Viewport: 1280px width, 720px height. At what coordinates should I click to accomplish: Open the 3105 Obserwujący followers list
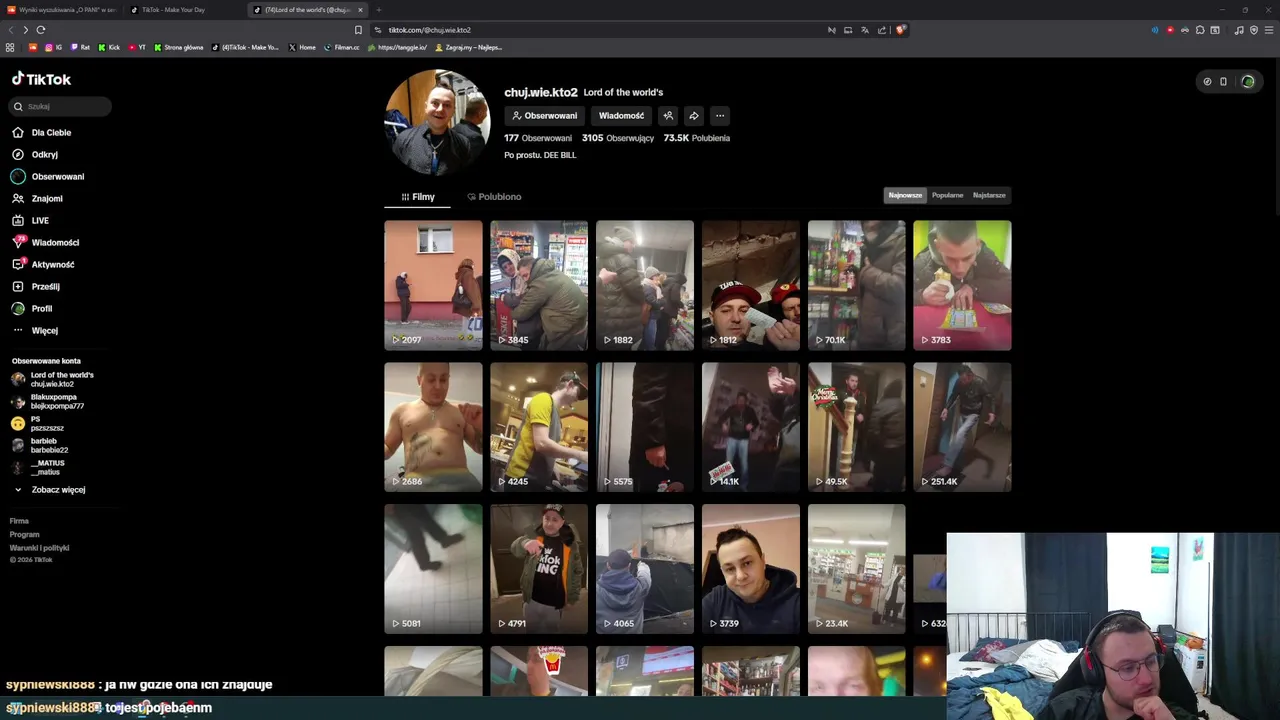click(618, 138)
